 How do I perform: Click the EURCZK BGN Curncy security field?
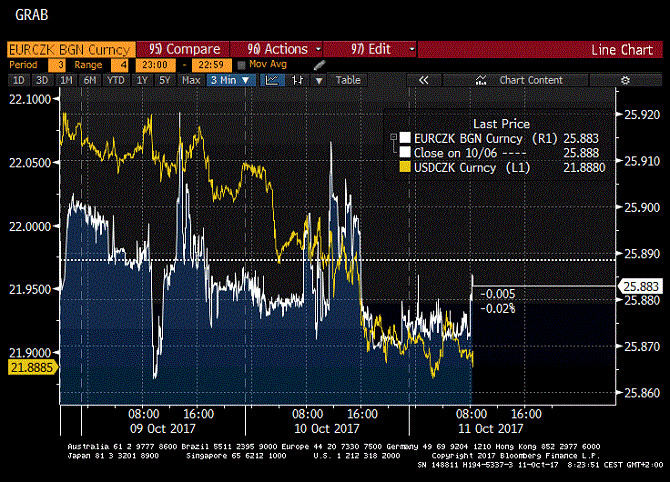tap(71, 49)
